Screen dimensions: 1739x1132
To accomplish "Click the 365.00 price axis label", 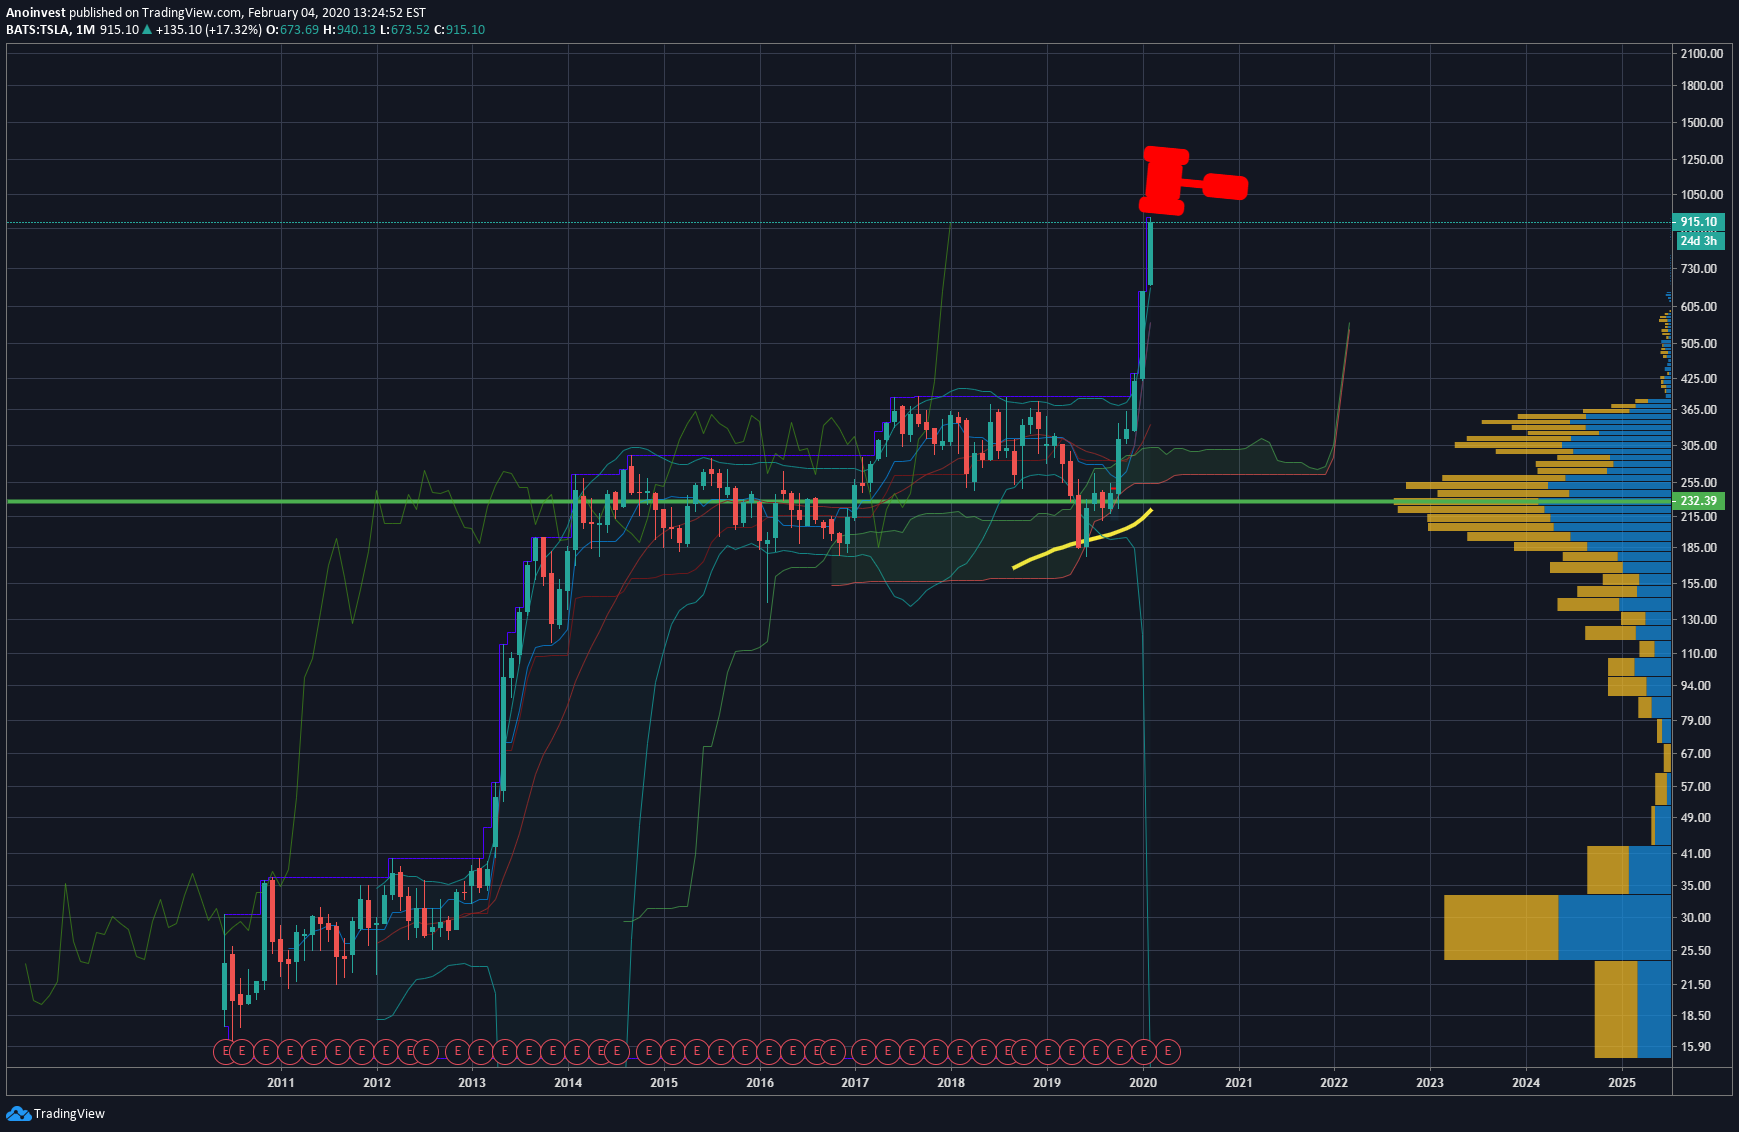I will tap(1698, 410).
